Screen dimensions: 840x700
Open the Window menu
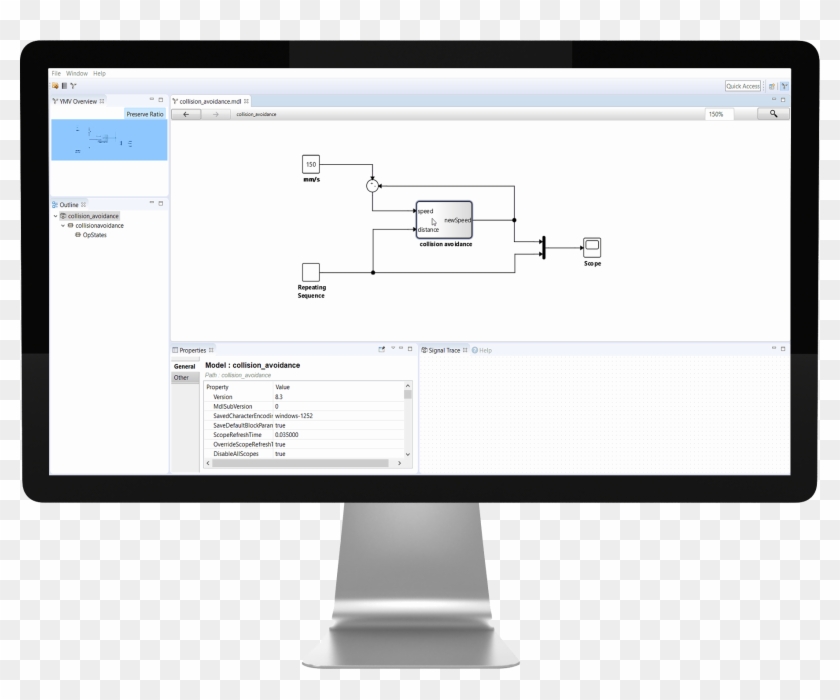[x=76, y=74]
